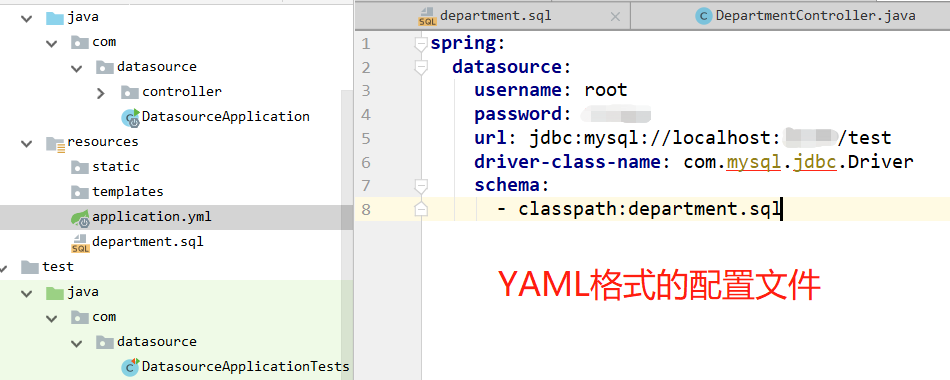
Task: Click classpath:department.sql on line 8
Action: (x=649, y=209)
